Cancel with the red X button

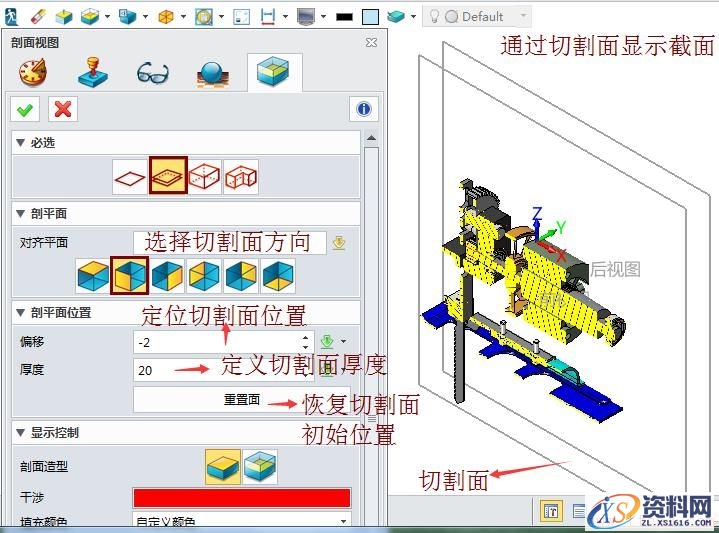(x=63, y=109)
